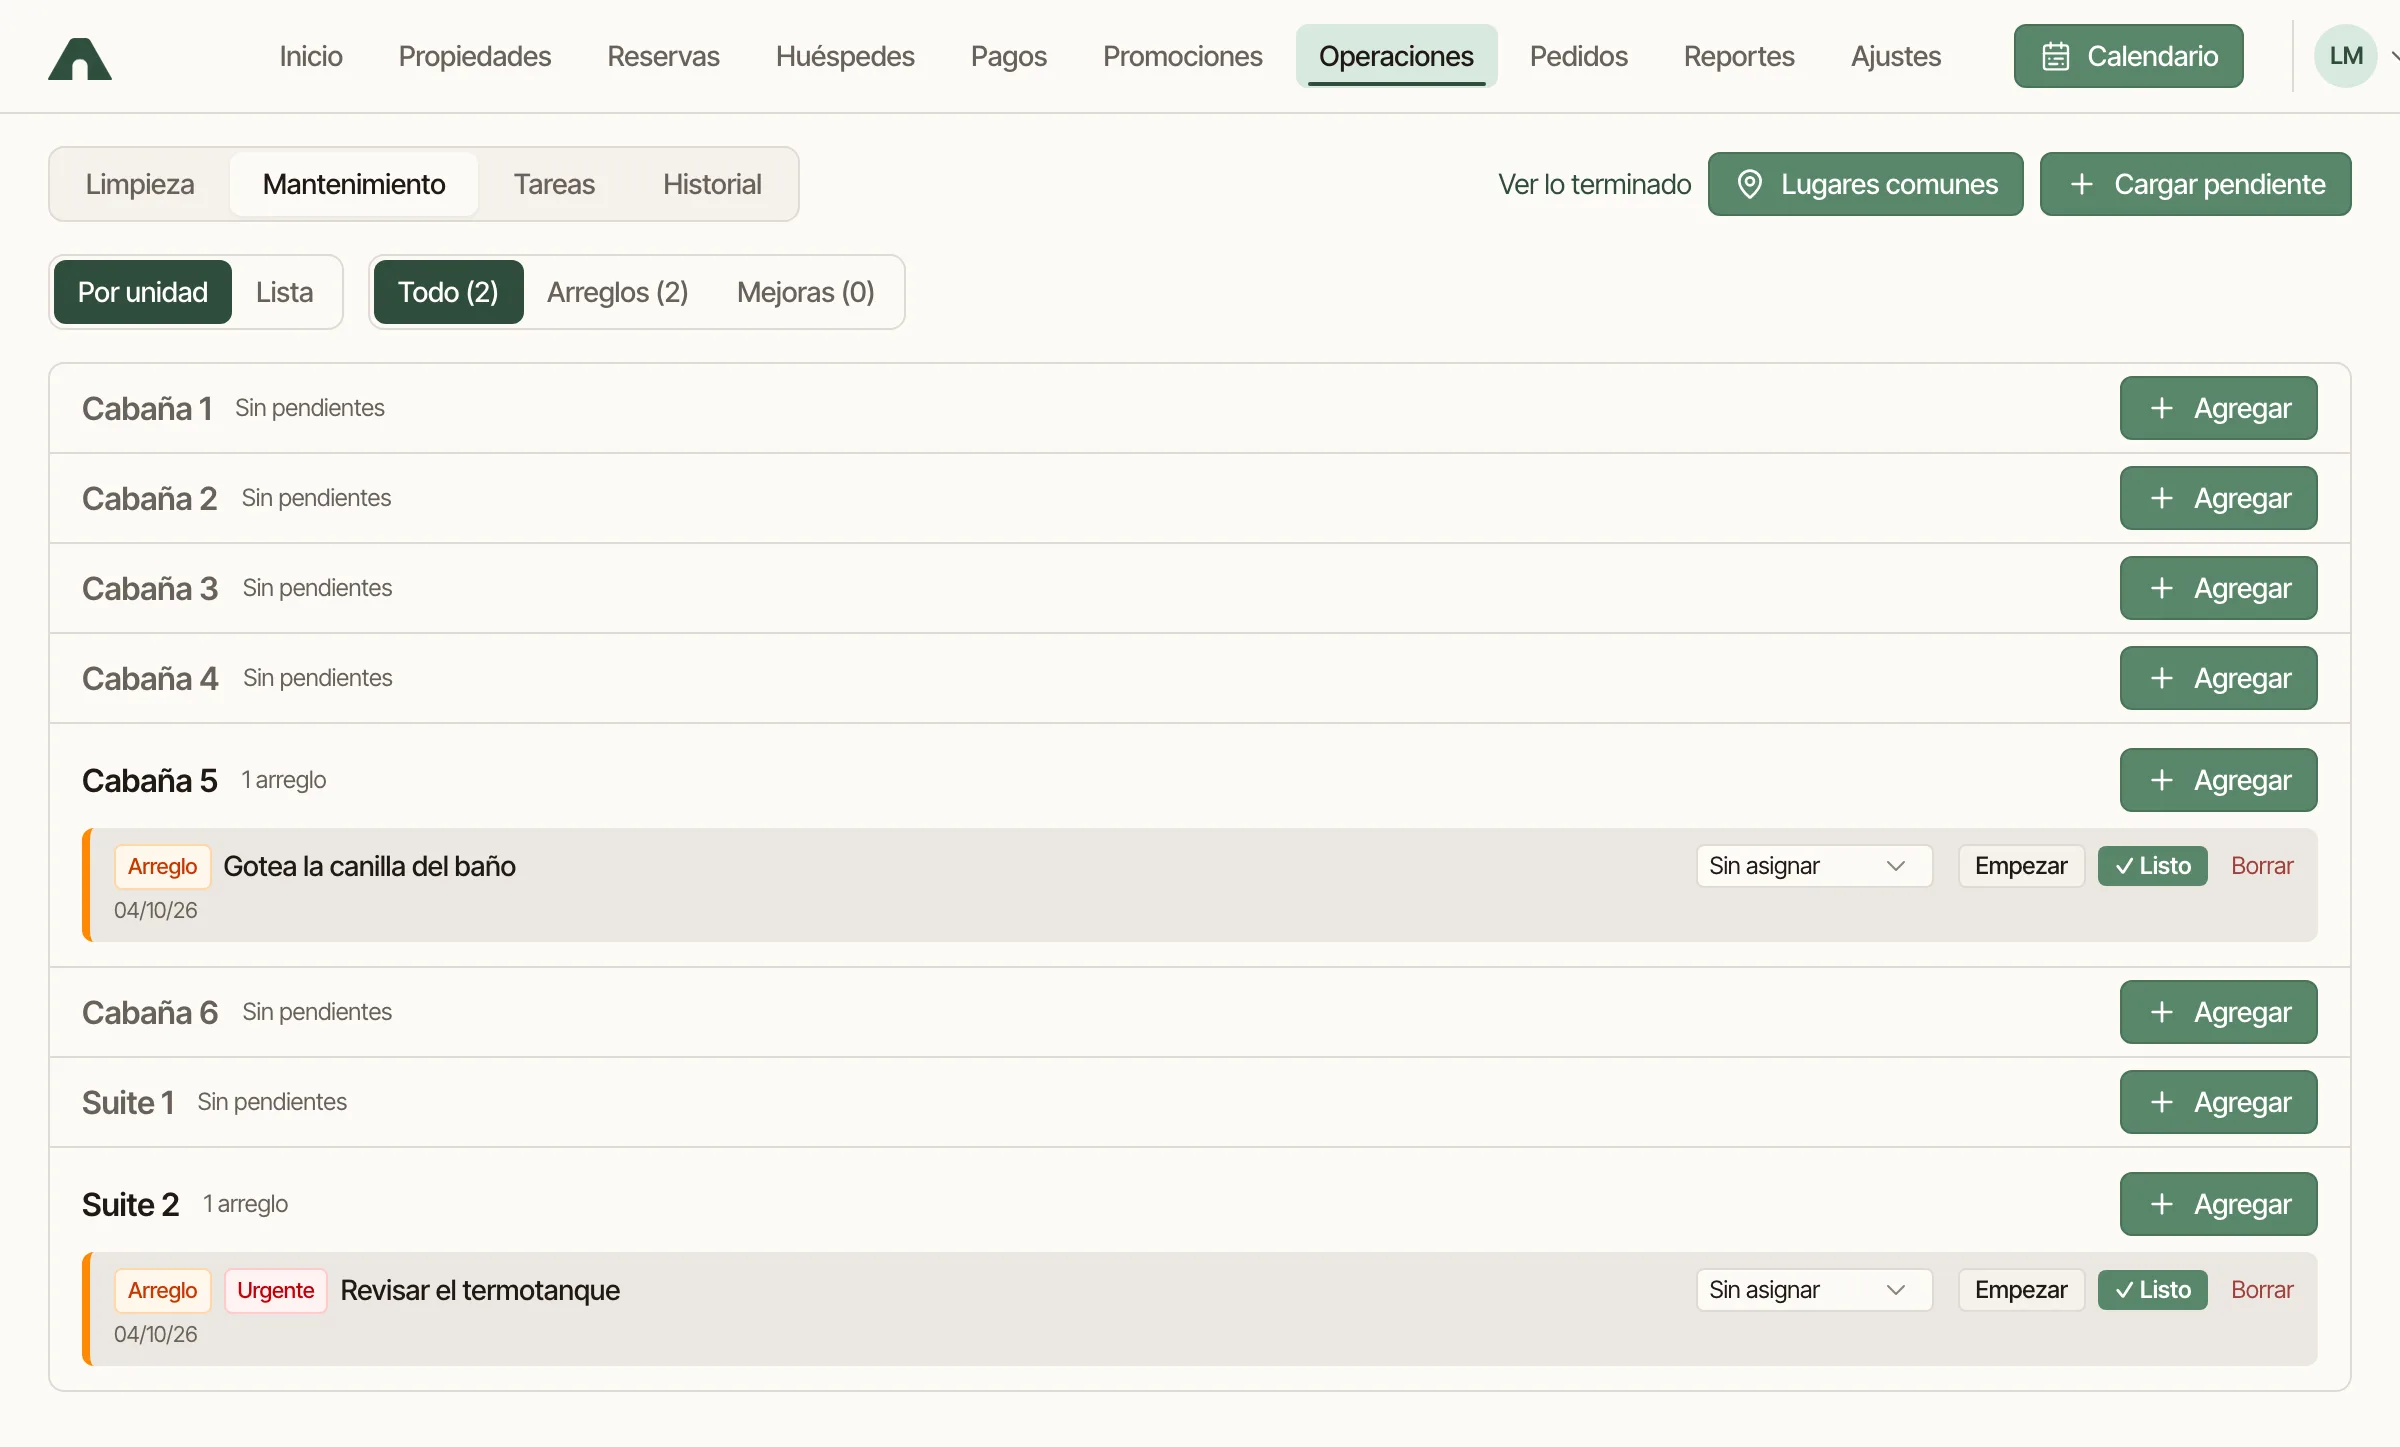Switch to the Historial tab
This screenshot has width=2400, height=1447.
[712, 184]
